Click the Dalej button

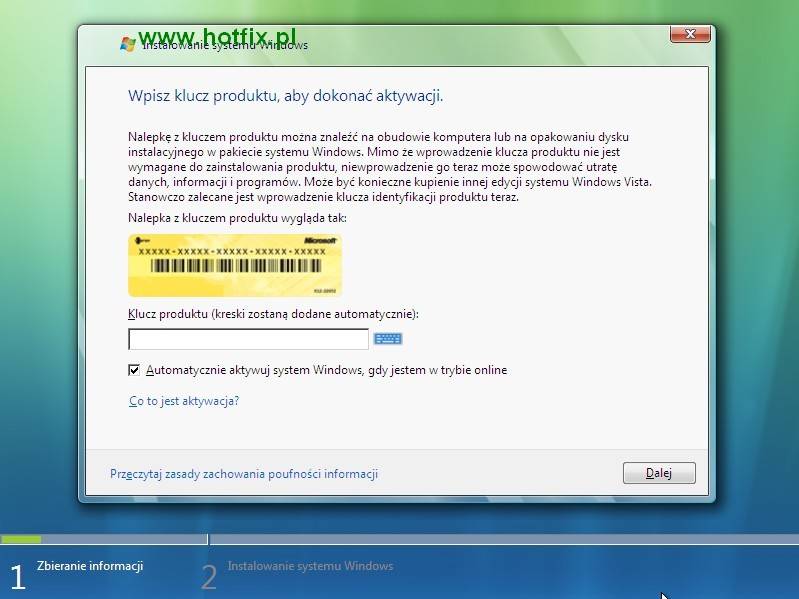(659, 473)
